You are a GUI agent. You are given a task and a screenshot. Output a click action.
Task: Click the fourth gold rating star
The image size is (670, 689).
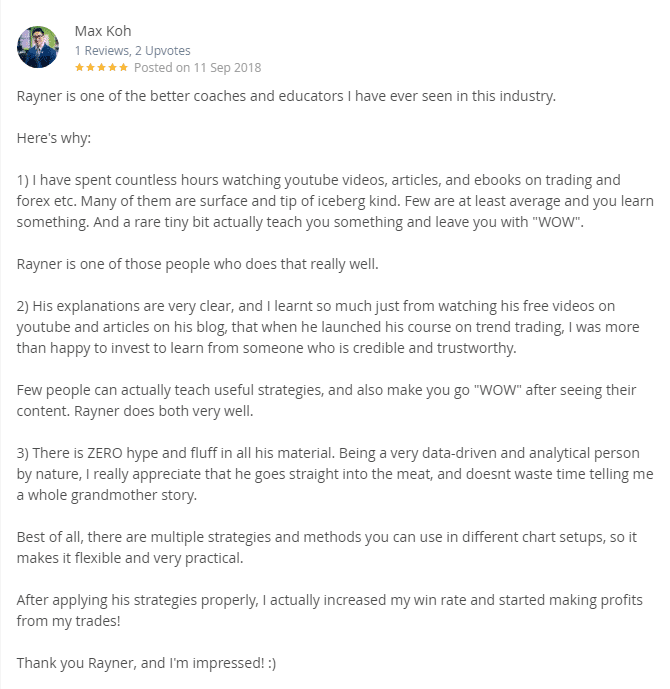click(x=112, y=67)
